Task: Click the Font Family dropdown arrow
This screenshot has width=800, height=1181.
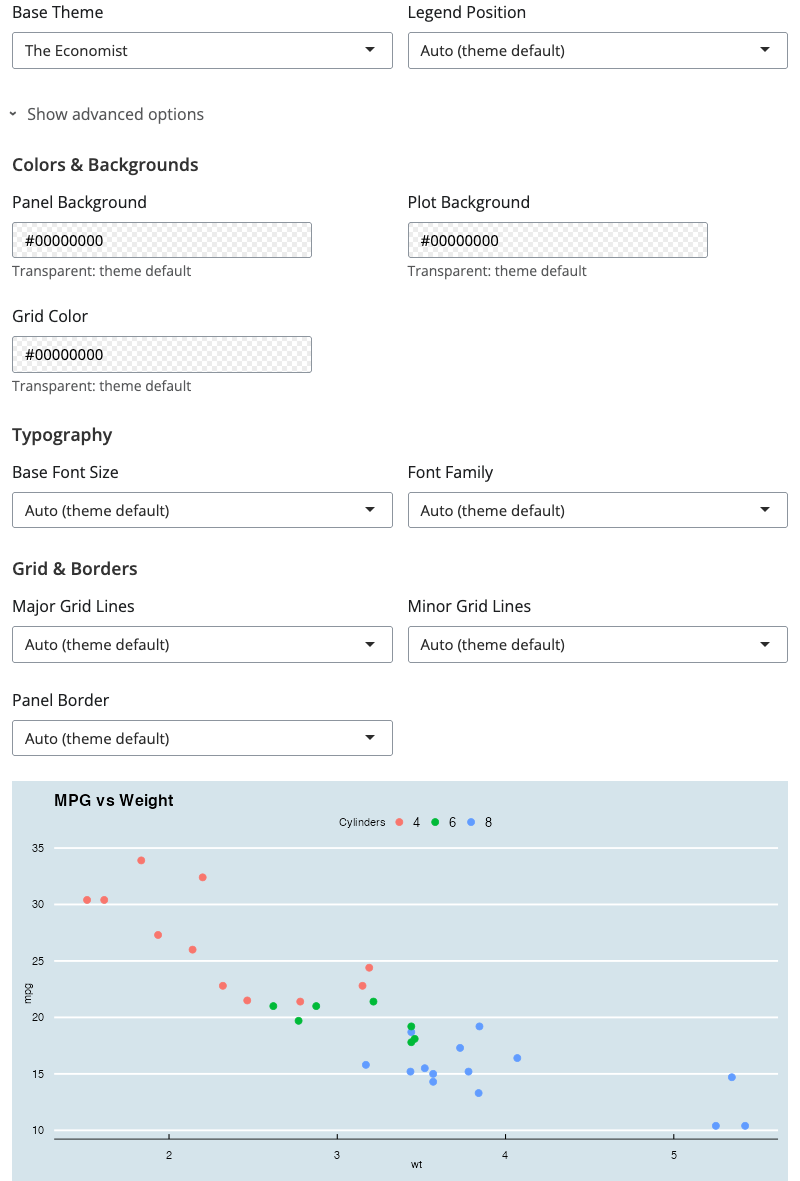Action: 765,510
